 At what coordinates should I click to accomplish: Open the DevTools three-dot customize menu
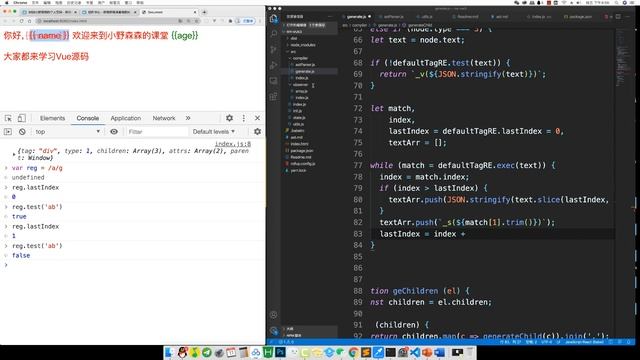[244, 118]
